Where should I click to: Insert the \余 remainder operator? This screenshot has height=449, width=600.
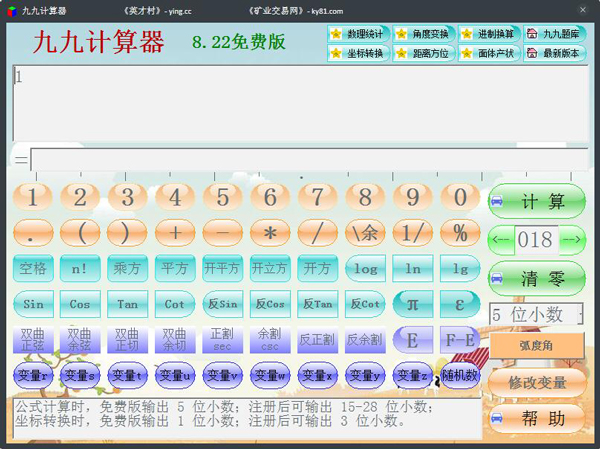coord(365,233)
